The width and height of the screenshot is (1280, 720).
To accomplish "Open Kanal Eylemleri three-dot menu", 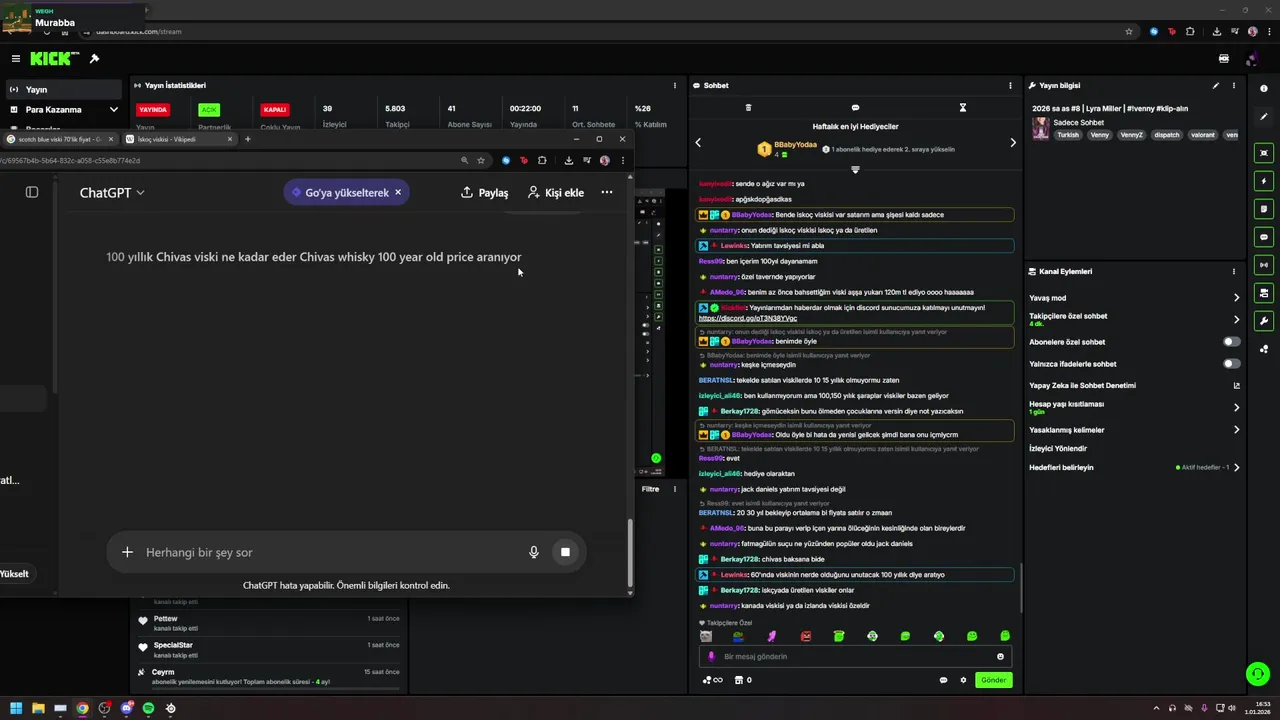I will pyautogui.click(x=1233, y=271).
